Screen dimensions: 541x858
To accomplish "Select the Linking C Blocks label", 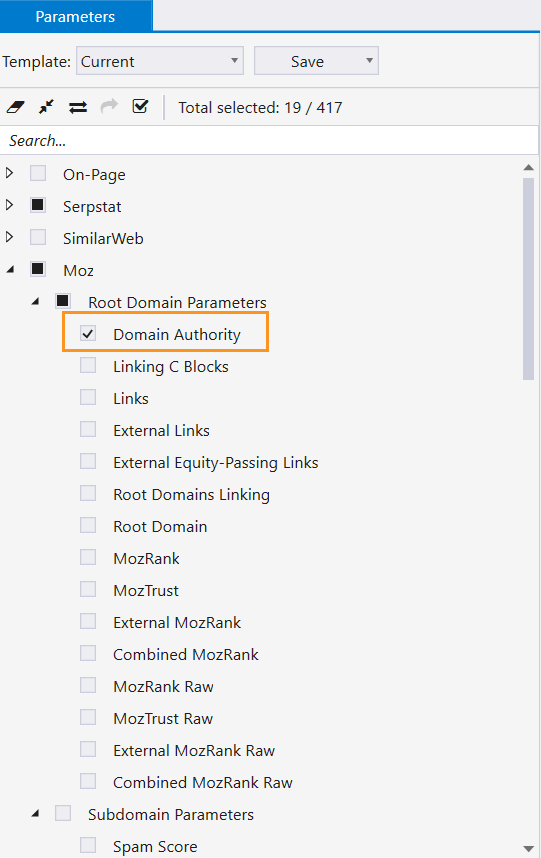I will [x=171, y=367].
